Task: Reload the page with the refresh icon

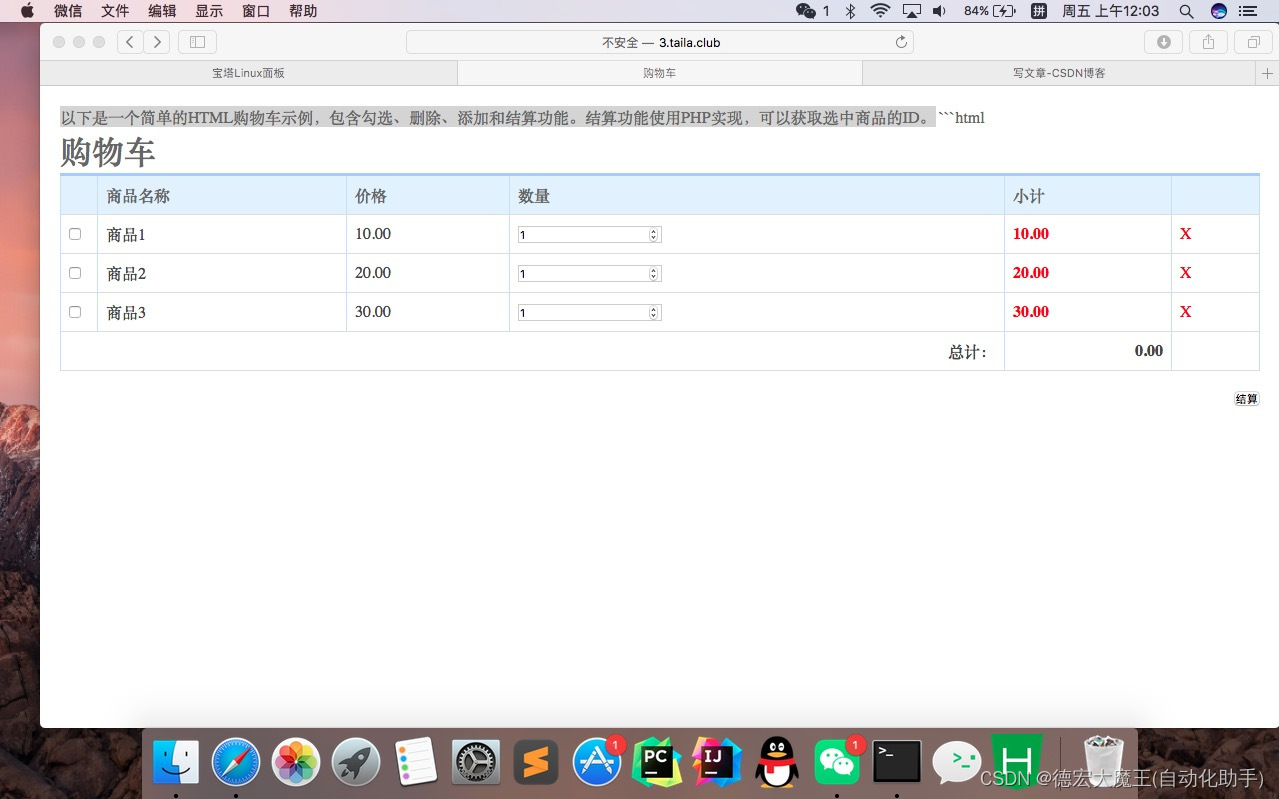Action: tap(901, 42)
